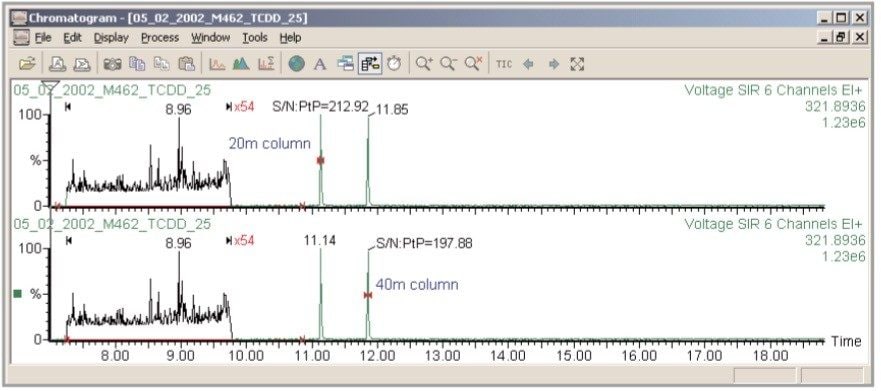Viewport: 881px width, 391px height.
Task: Click the red marker on 40m column peak
Action: pos(367,294)
